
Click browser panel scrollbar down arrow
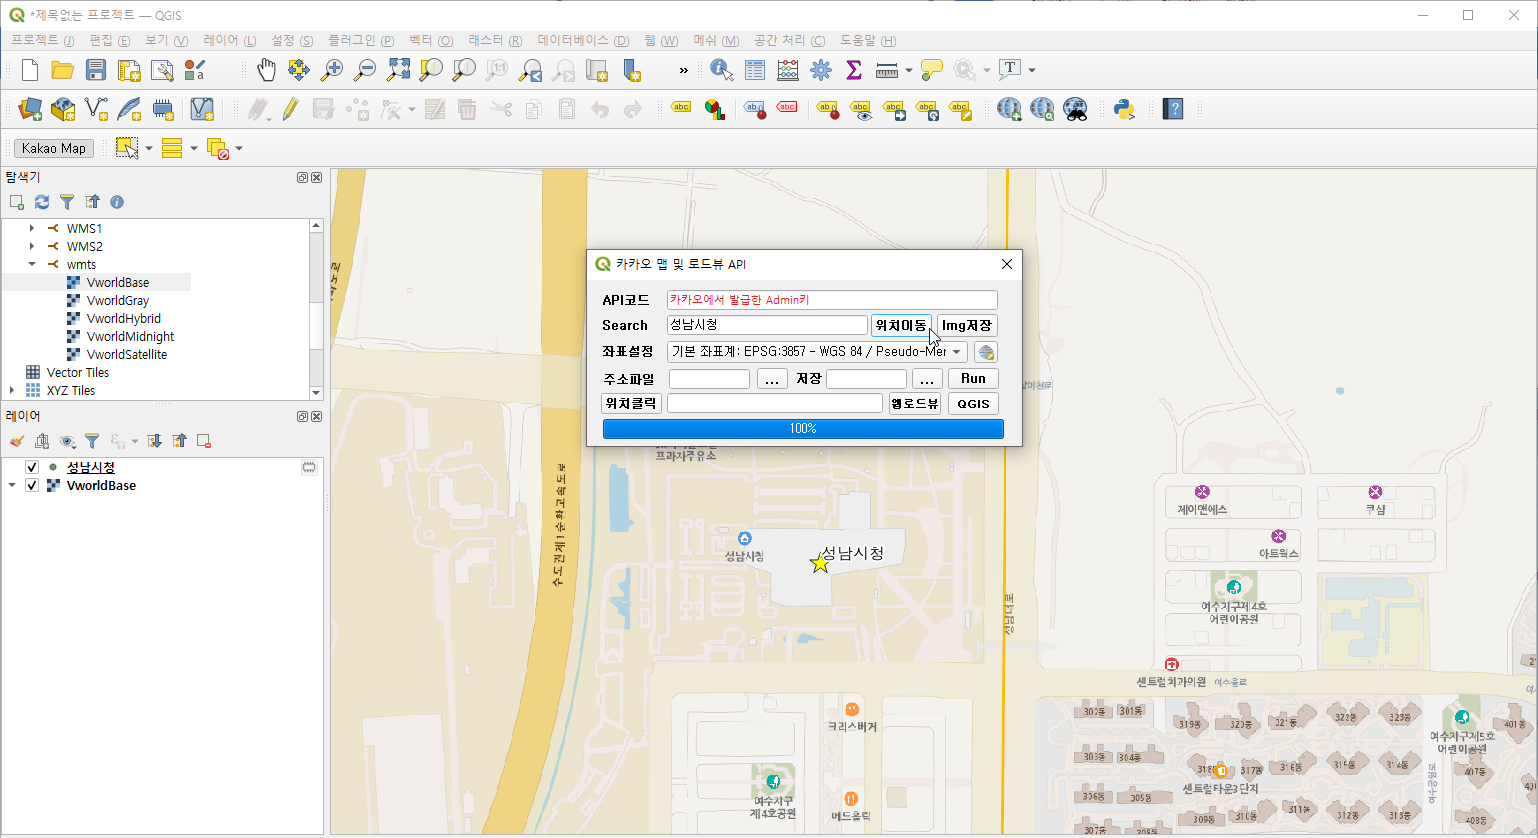[317, 393]
